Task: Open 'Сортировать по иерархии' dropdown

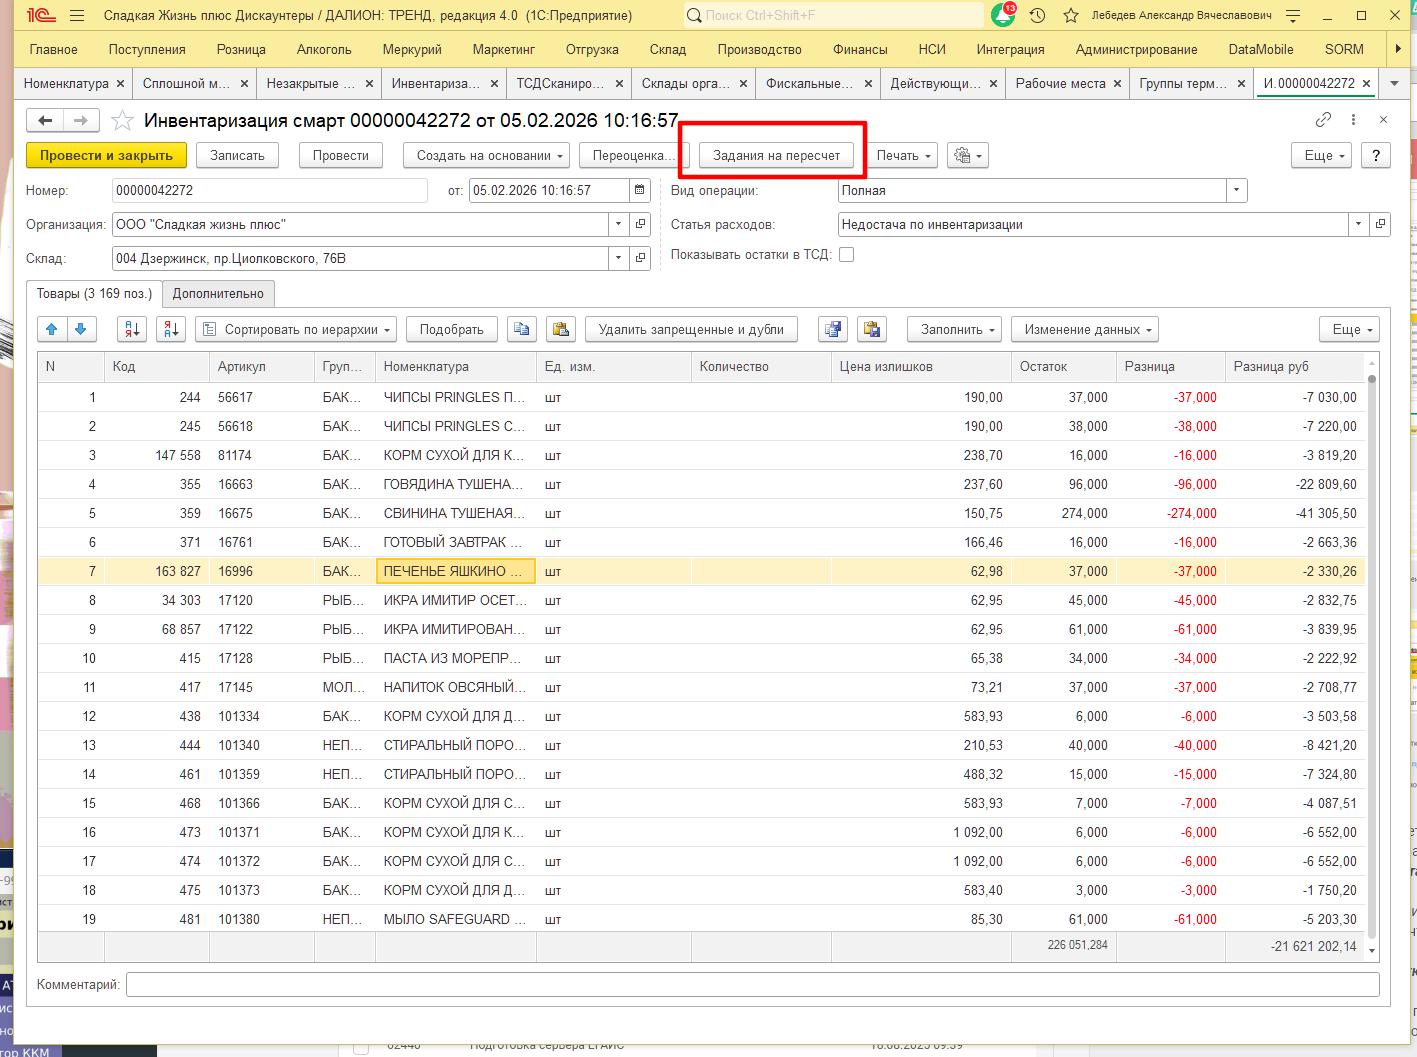Action: click(296, 329)
